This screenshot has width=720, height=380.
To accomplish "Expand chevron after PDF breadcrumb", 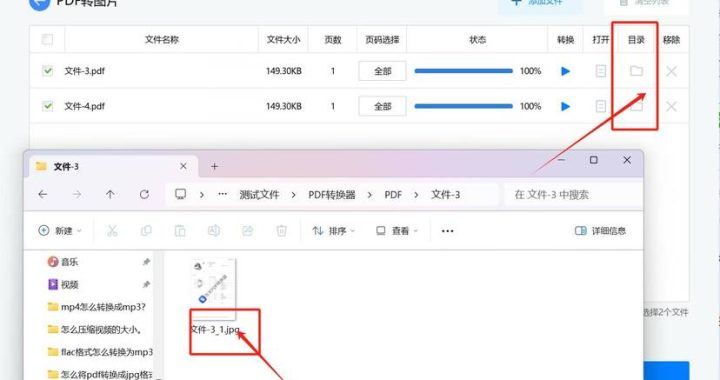I will click(416, 195).
